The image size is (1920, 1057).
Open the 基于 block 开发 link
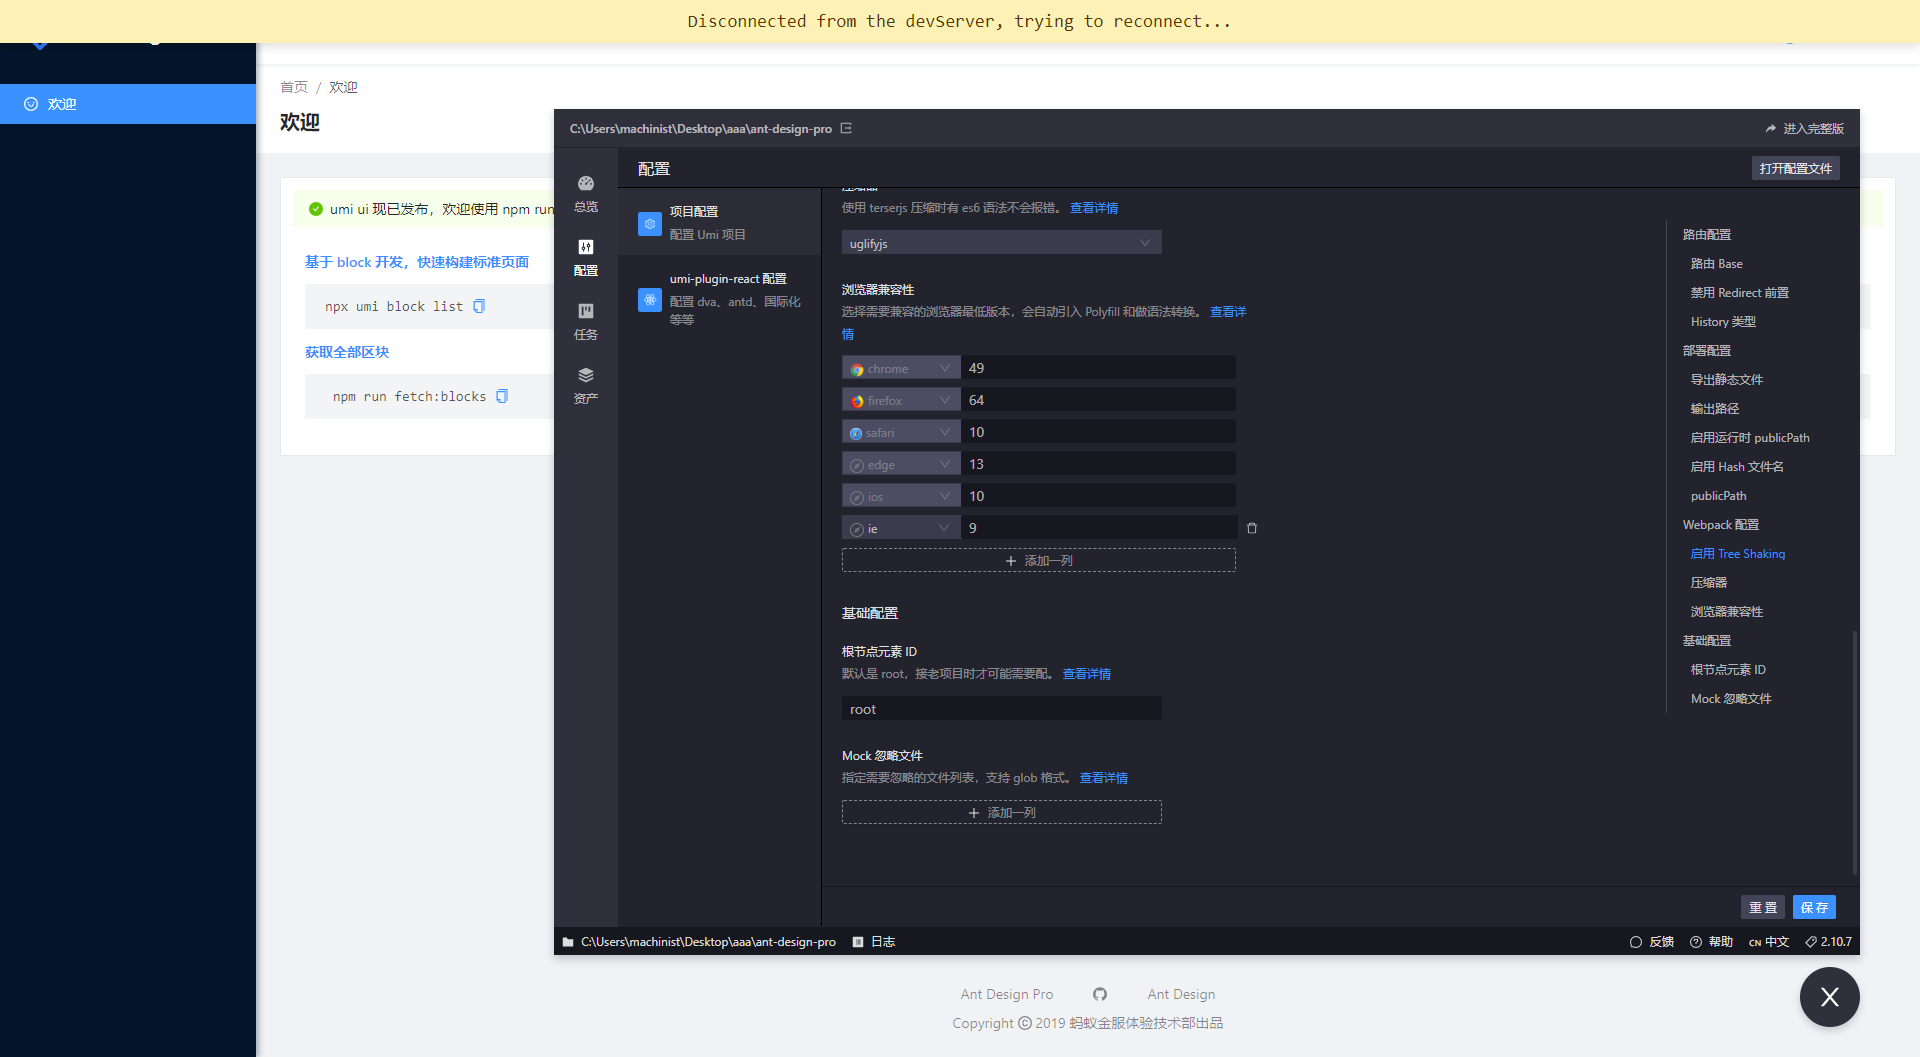click(417, 262)
